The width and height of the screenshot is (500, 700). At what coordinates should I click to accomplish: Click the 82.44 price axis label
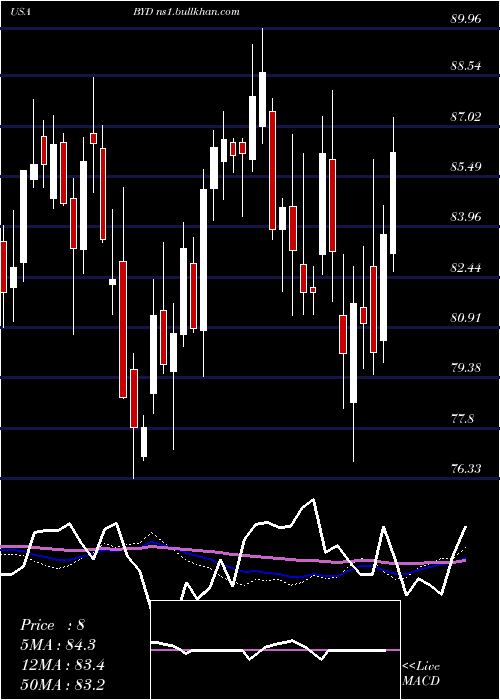(x=467, y=268)
